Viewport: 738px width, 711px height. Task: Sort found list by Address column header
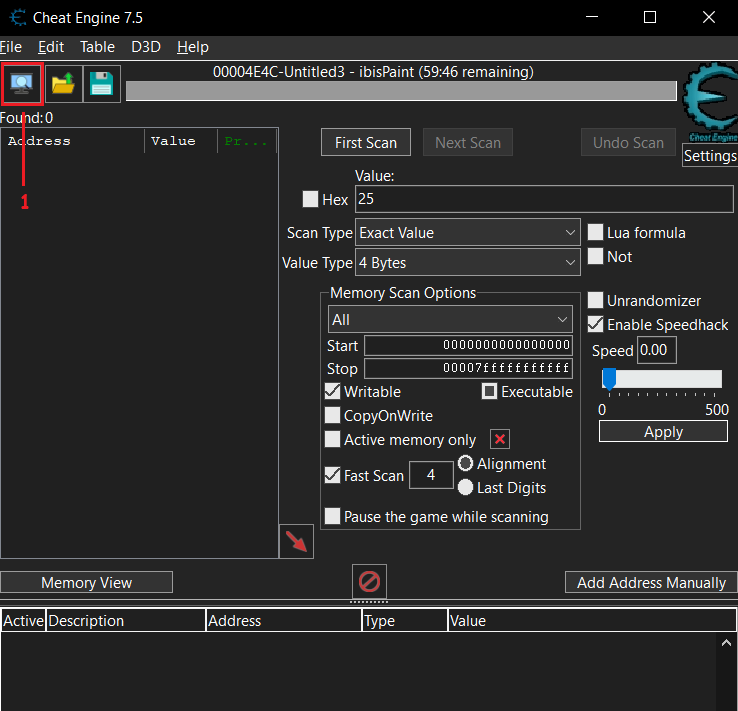pos(73,141)
